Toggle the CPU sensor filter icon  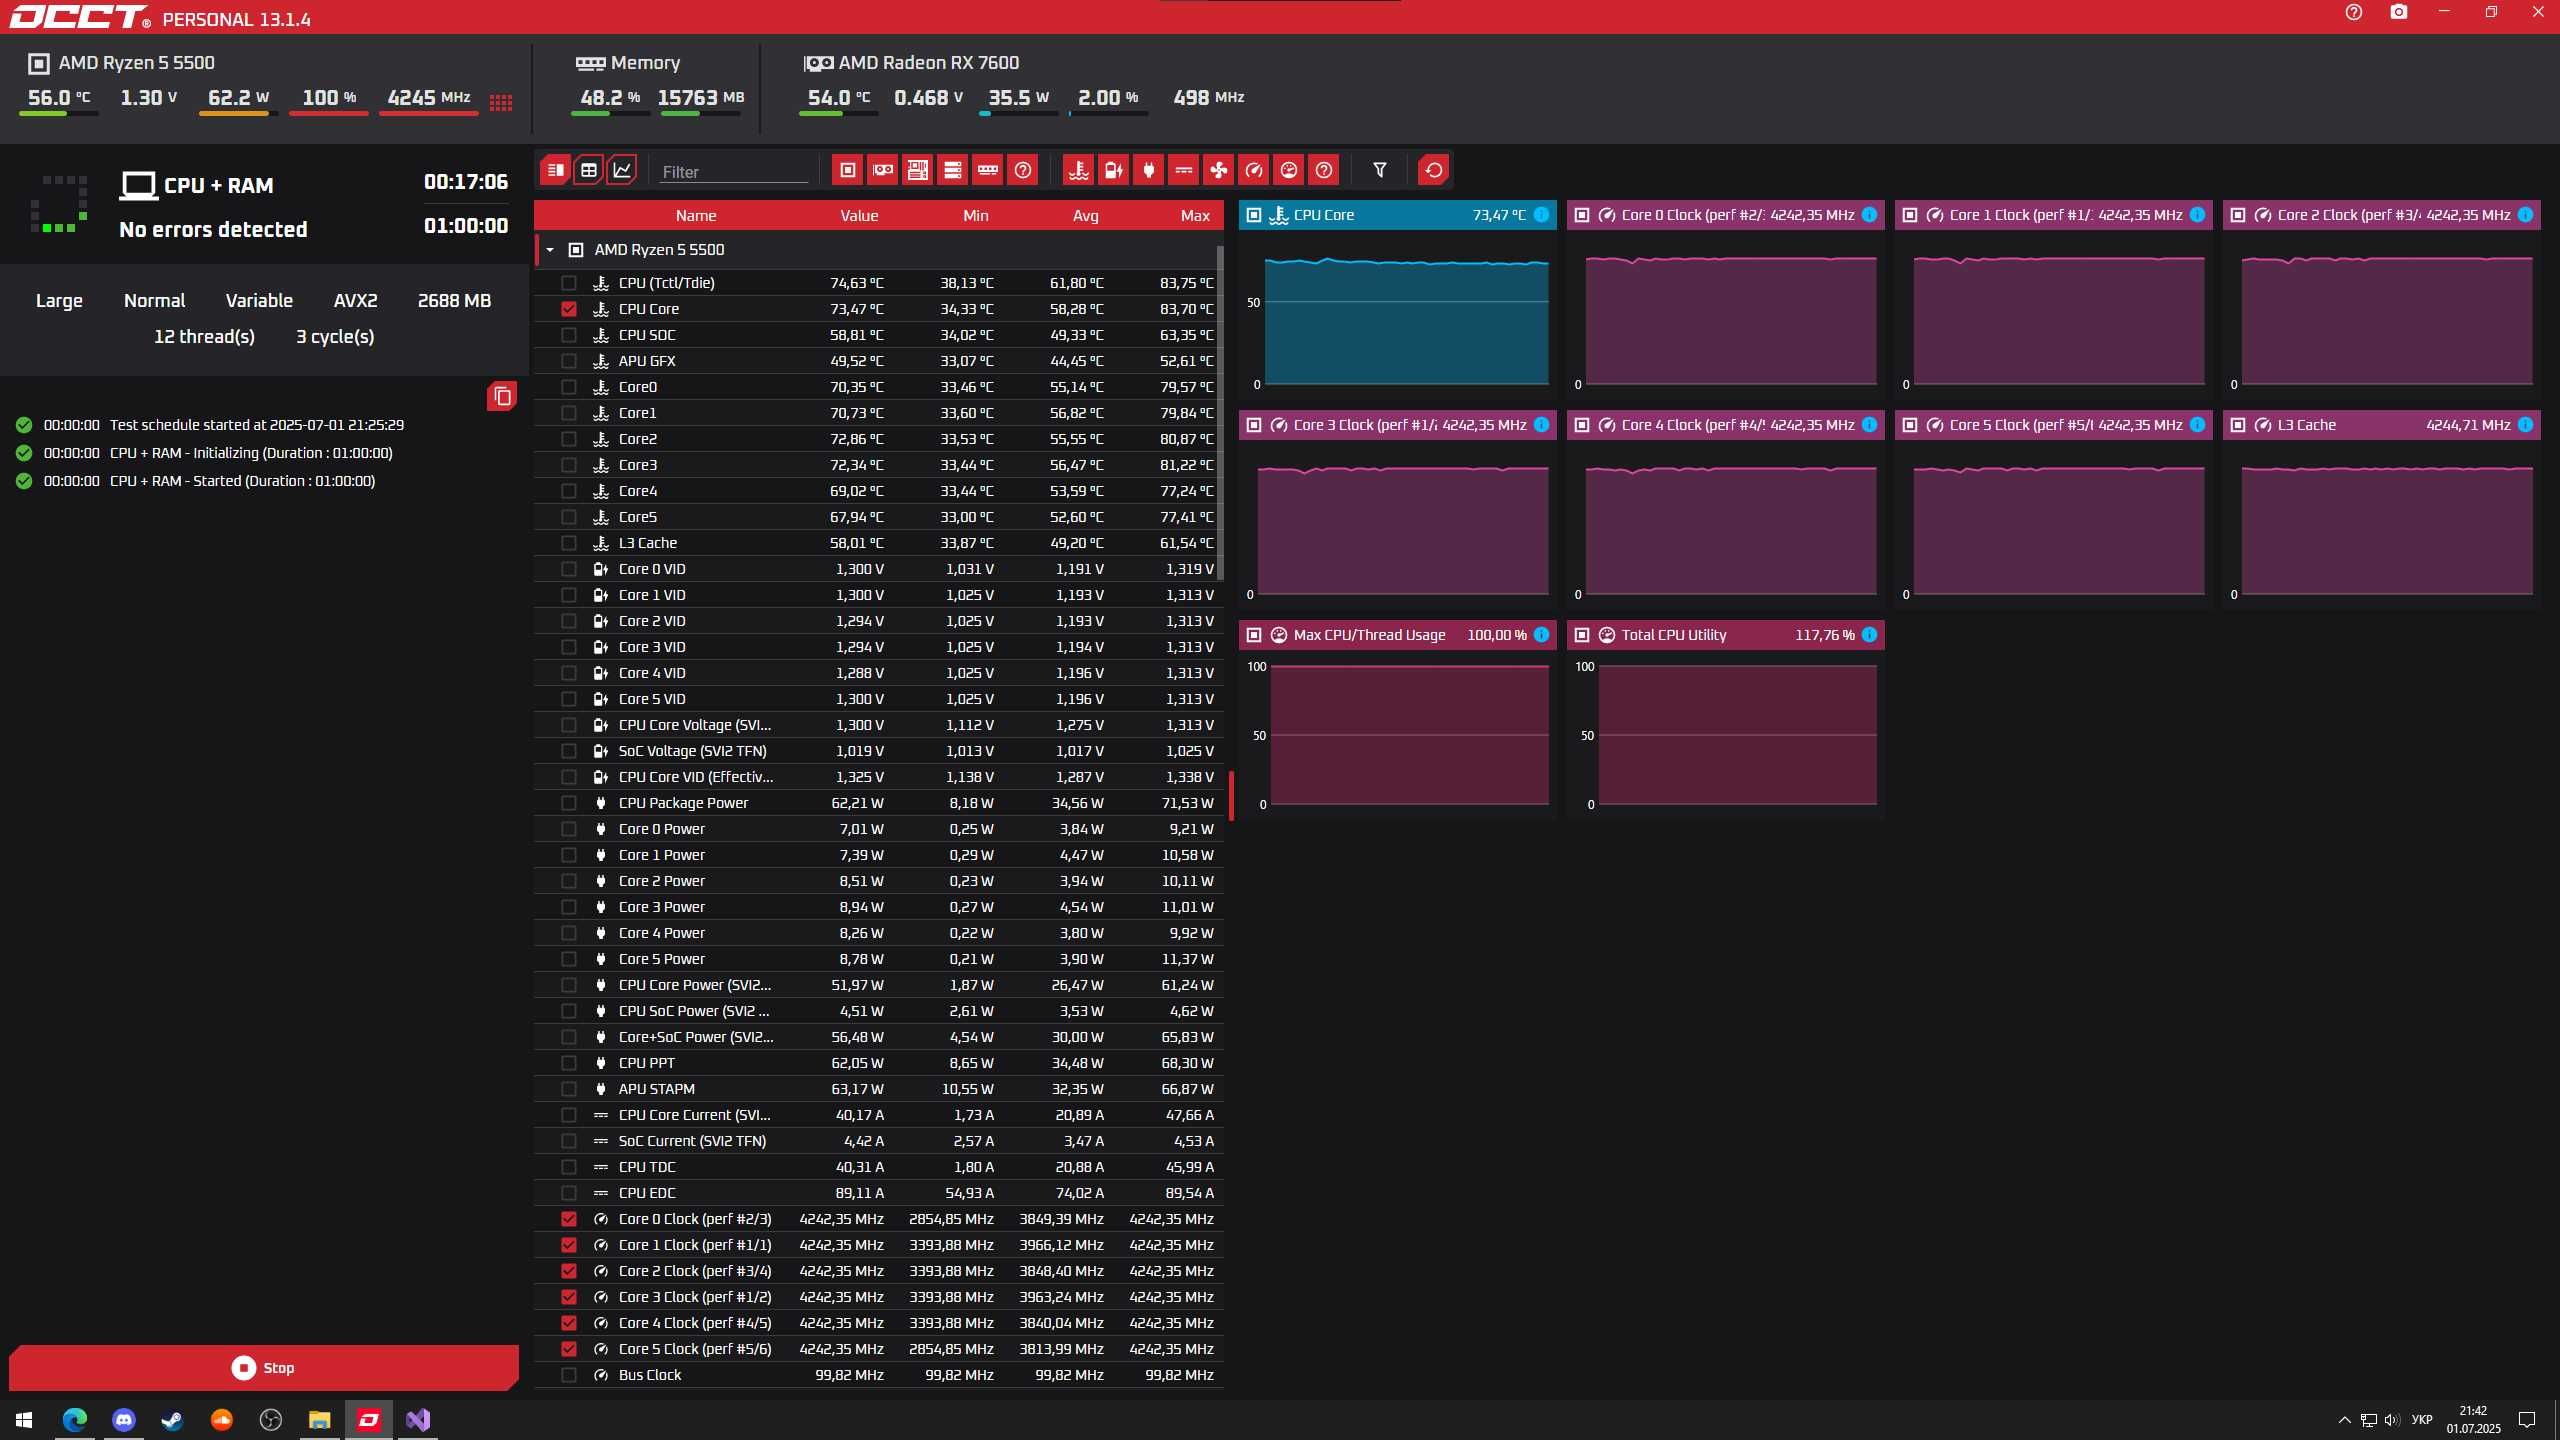[848, 170]
